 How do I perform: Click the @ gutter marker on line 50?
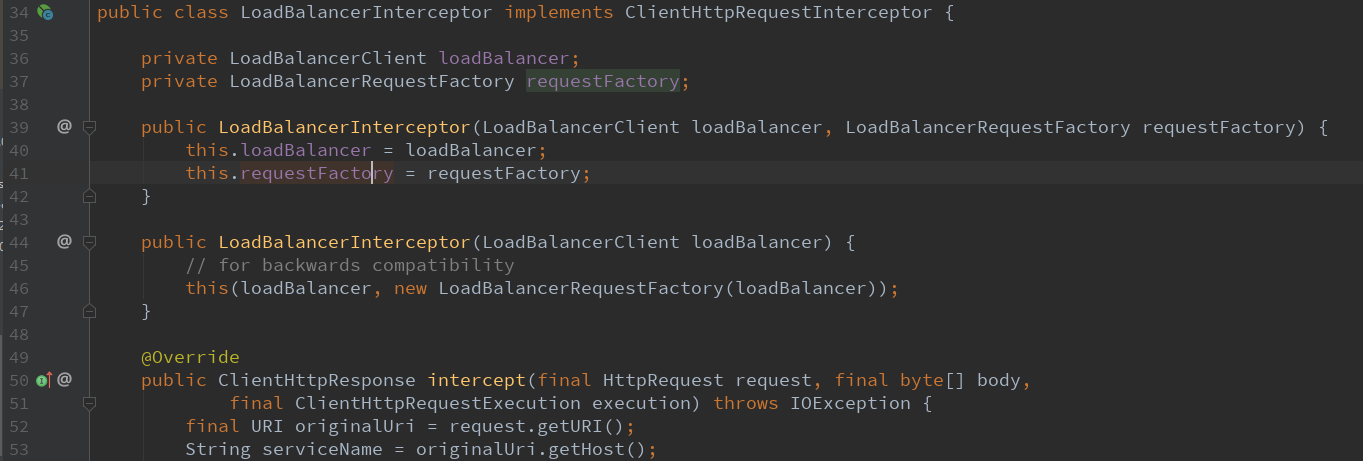click(64, 379)
